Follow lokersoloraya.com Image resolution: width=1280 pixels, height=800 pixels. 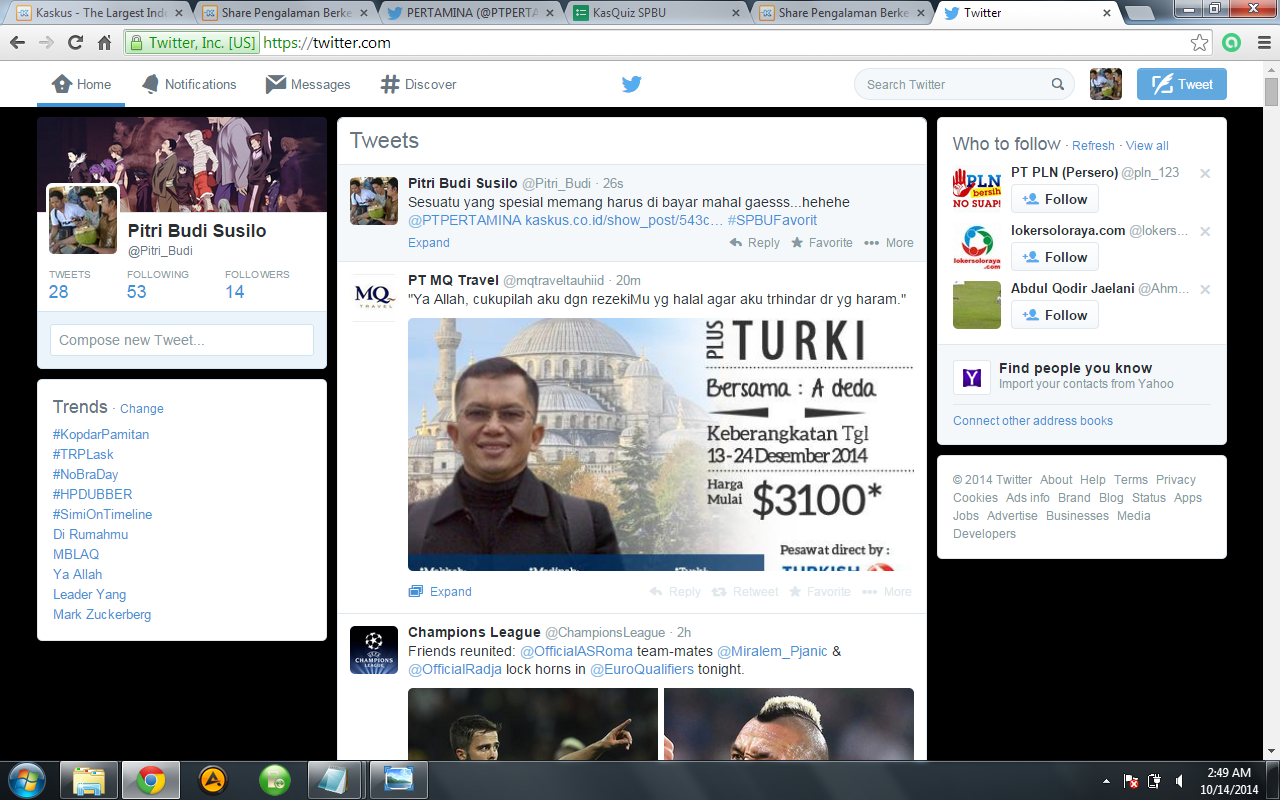(1055, 257)
